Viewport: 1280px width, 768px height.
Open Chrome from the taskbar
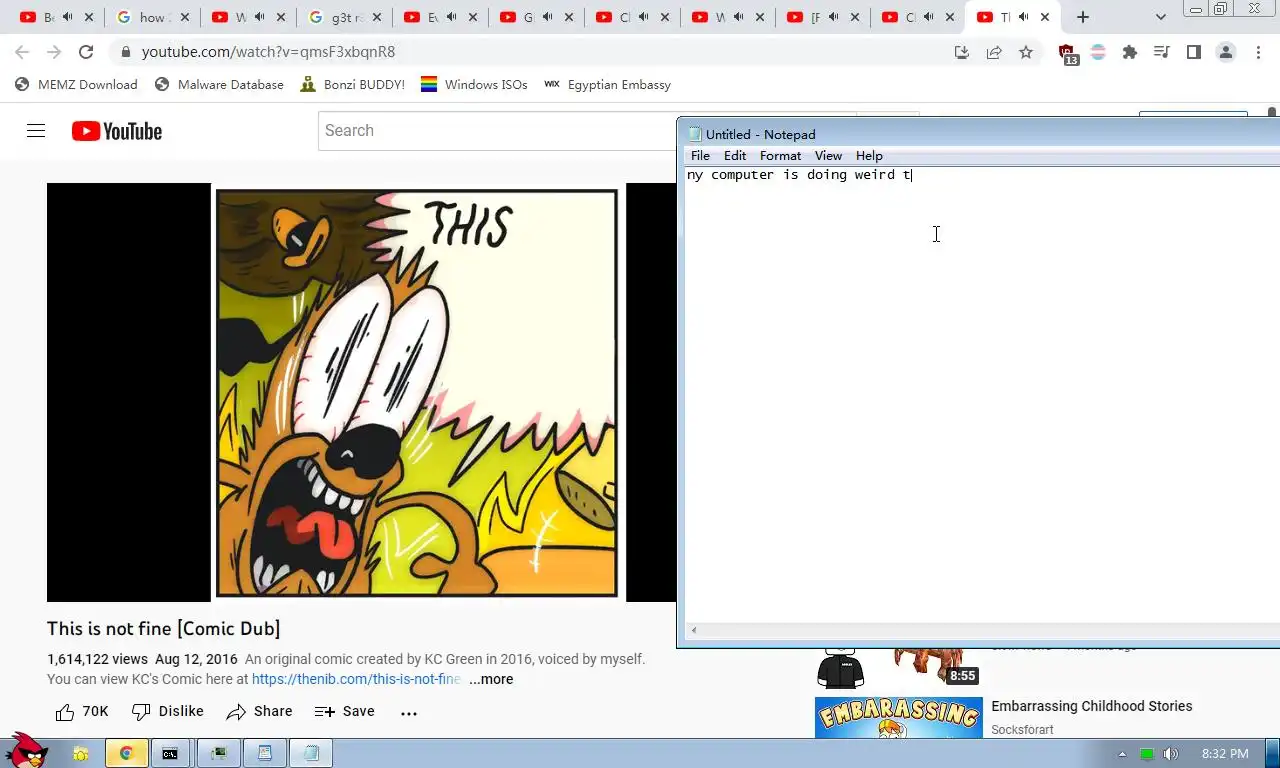pyautogui.click(x=126, y=753)
